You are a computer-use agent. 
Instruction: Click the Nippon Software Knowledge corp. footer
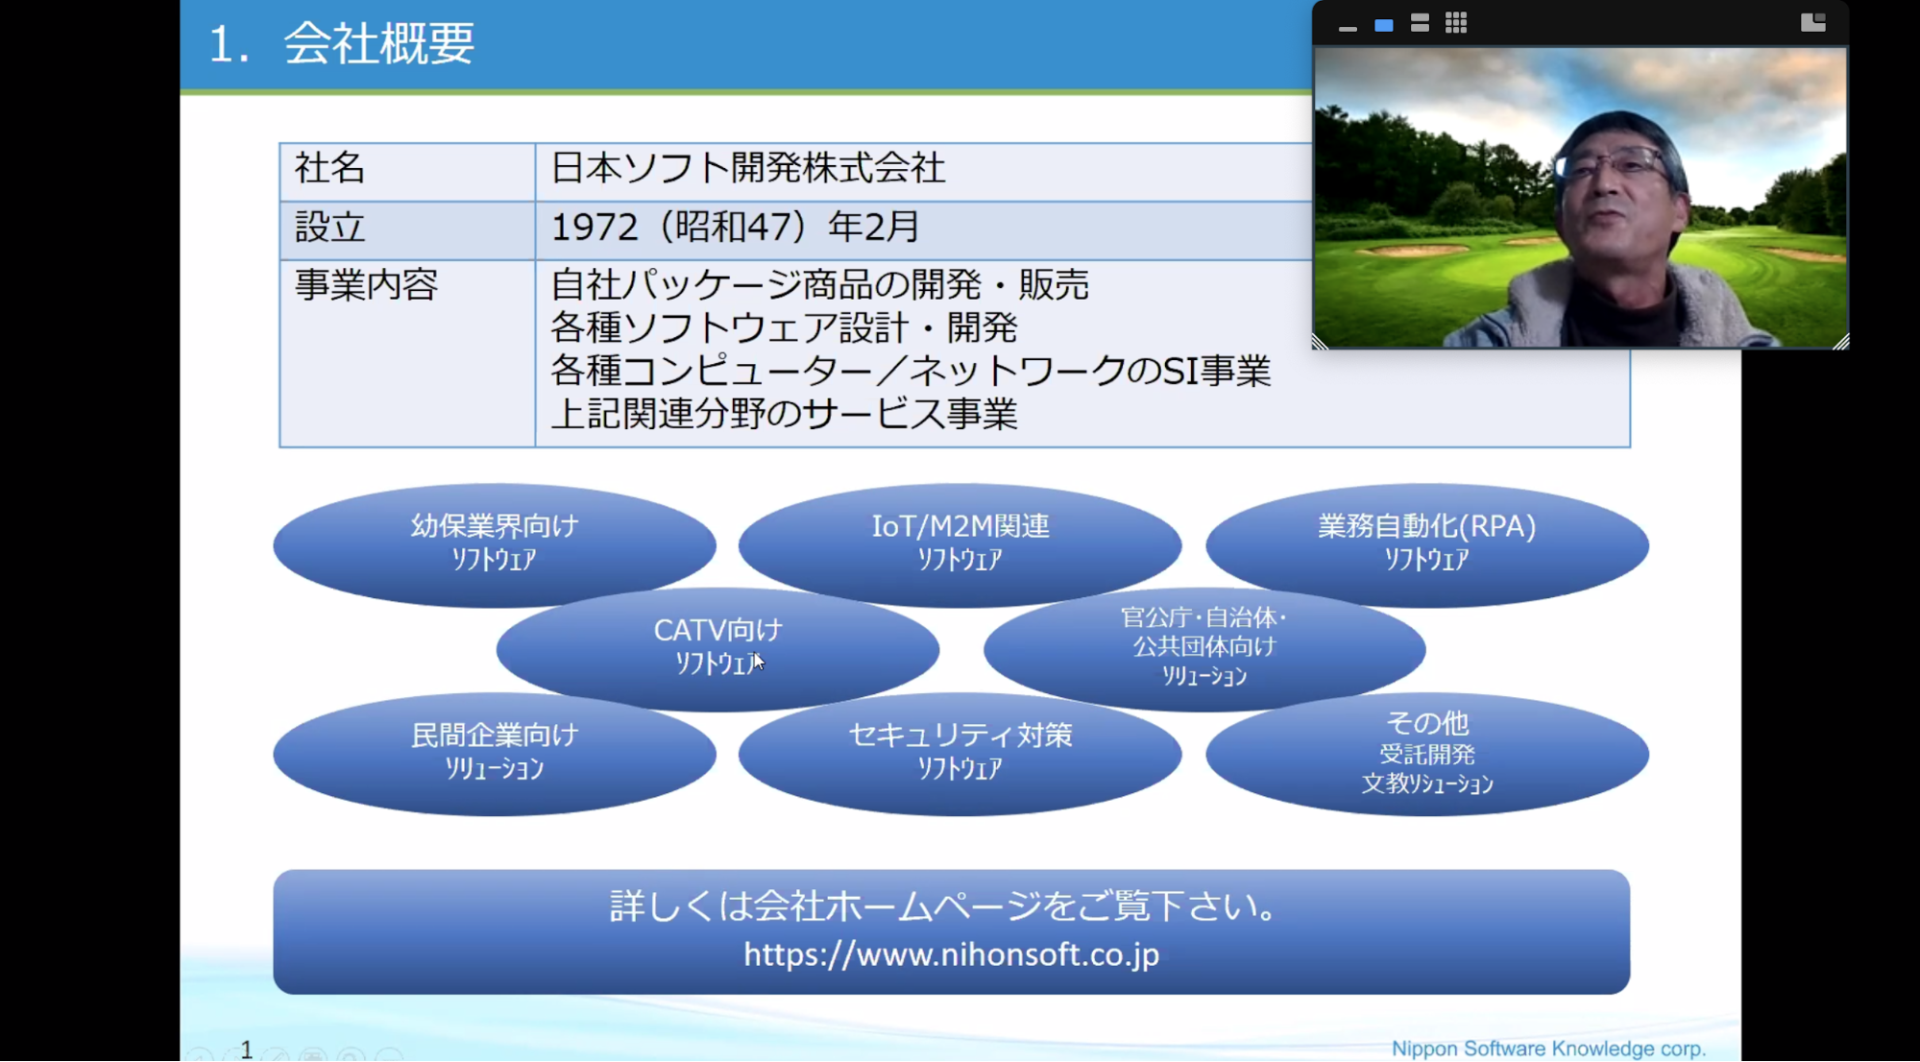click(x=1549, y=1048)
